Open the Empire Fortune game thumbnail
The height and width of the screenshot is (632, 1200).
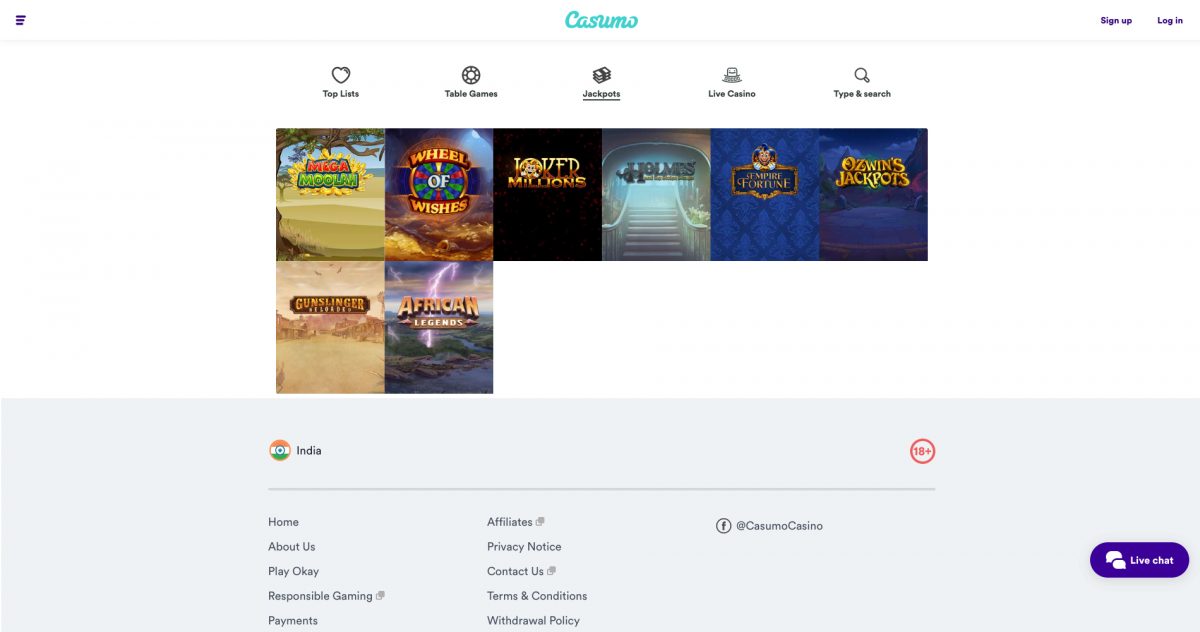pyautogui.click(x=765, y=194)
